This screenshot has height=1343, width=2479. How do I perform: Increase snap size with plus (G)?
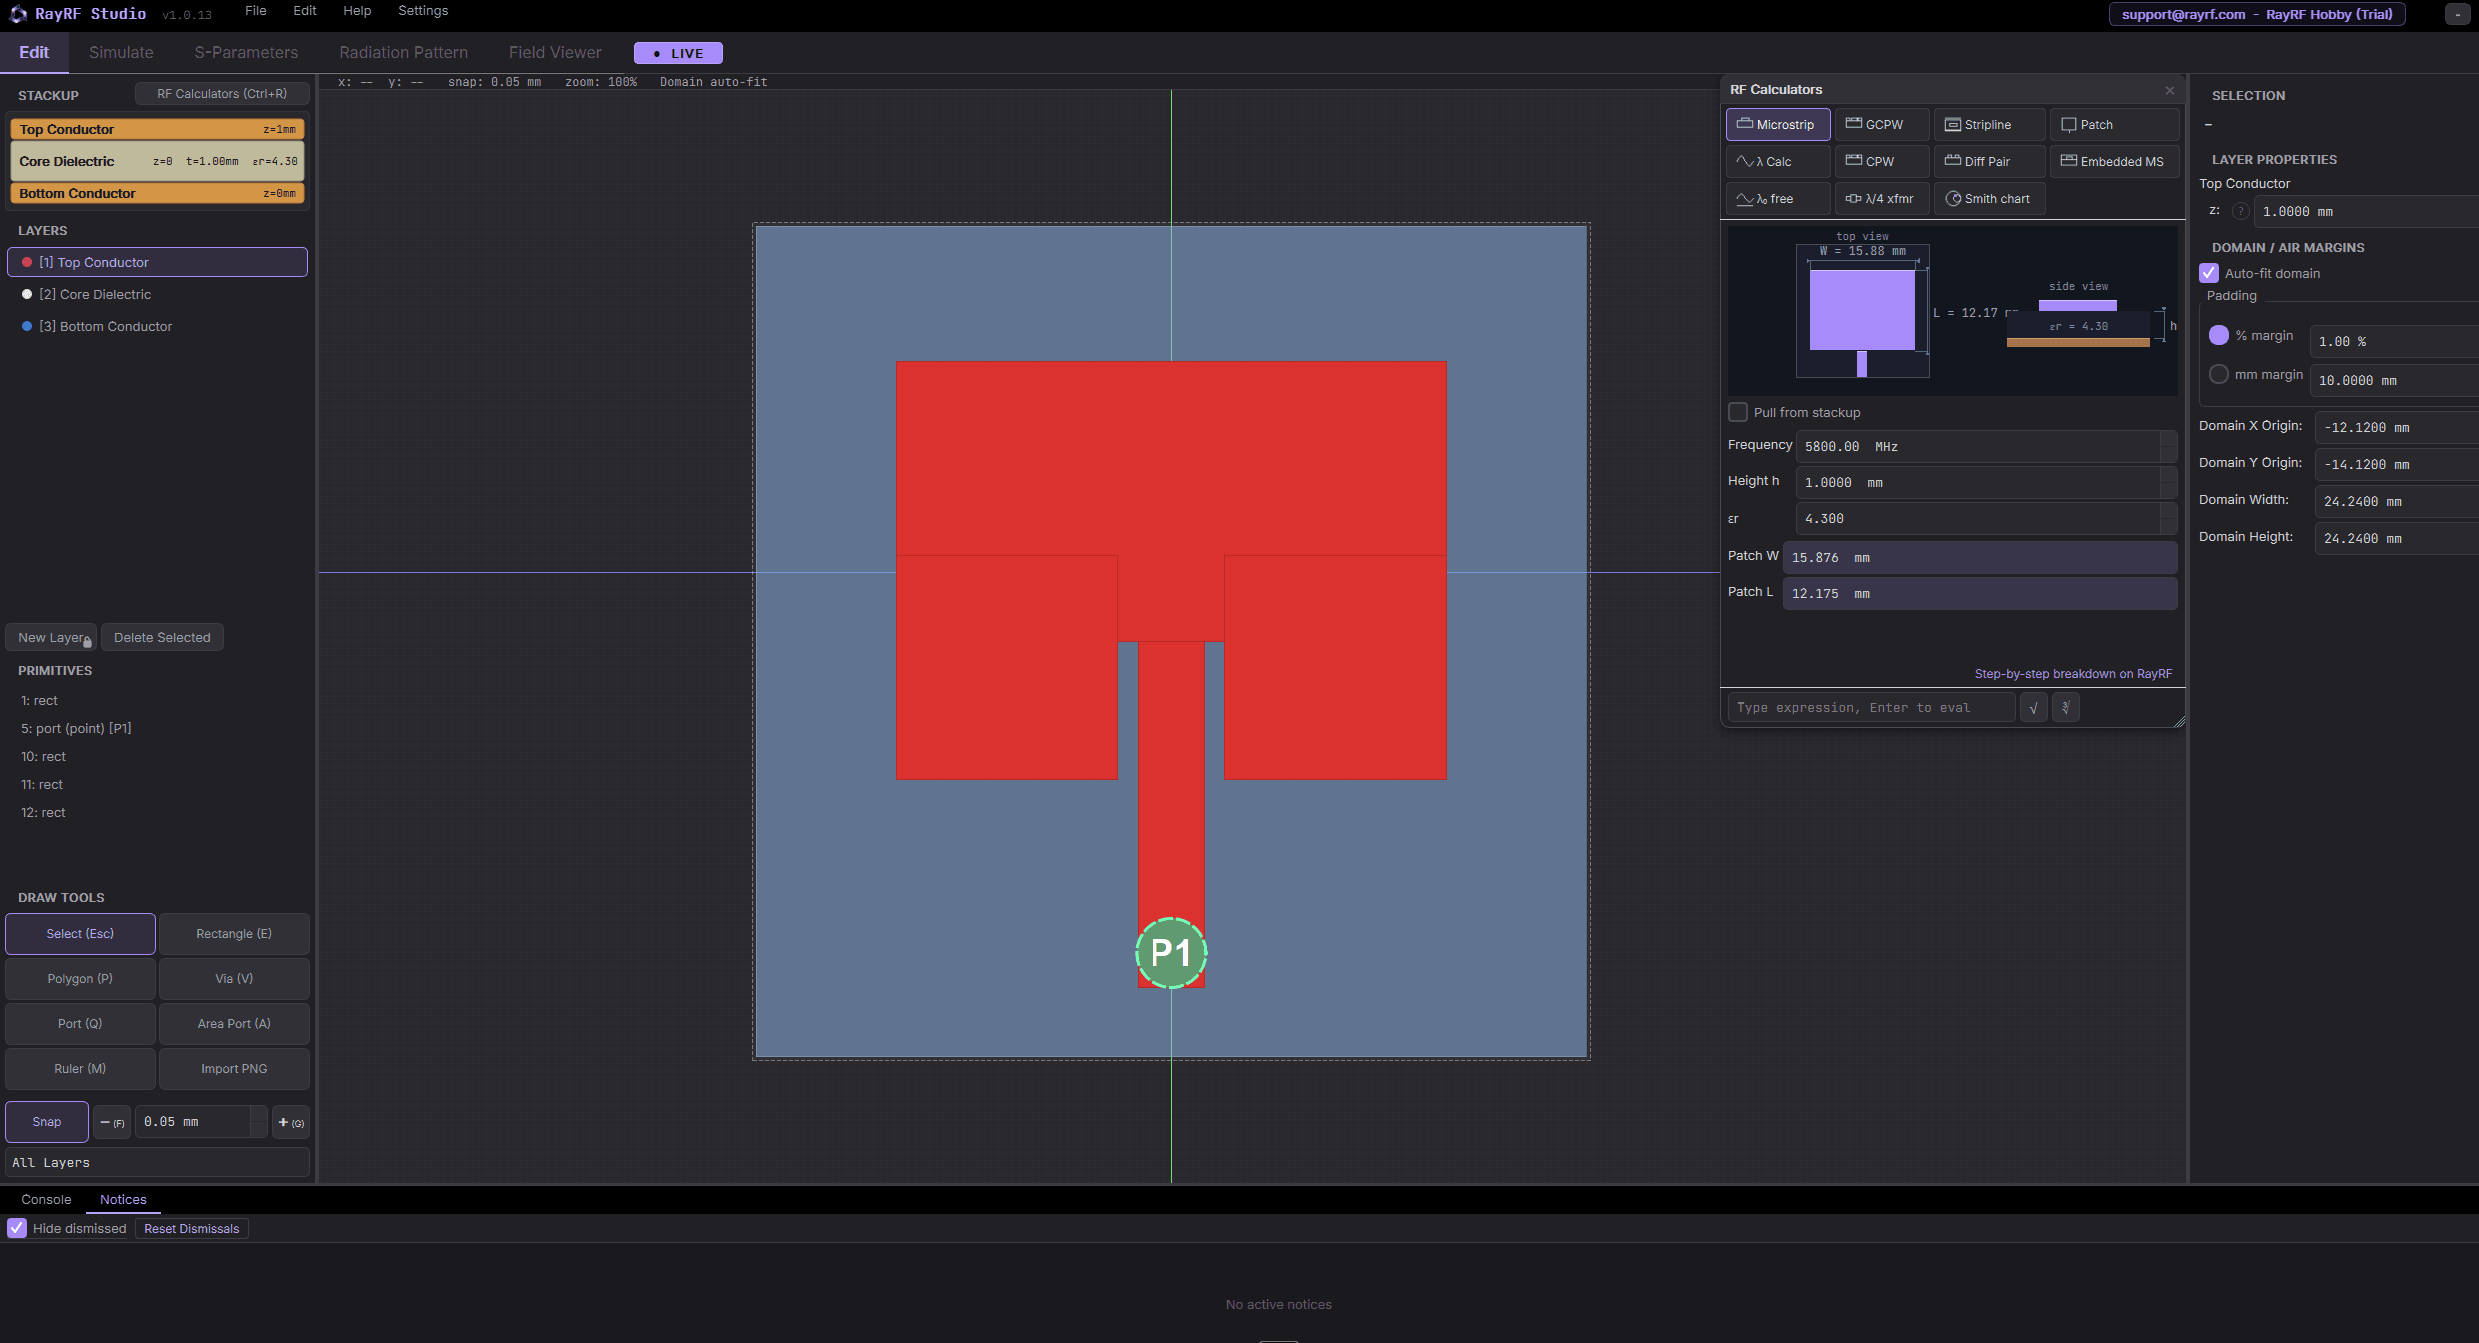[x=291, y=1122]
